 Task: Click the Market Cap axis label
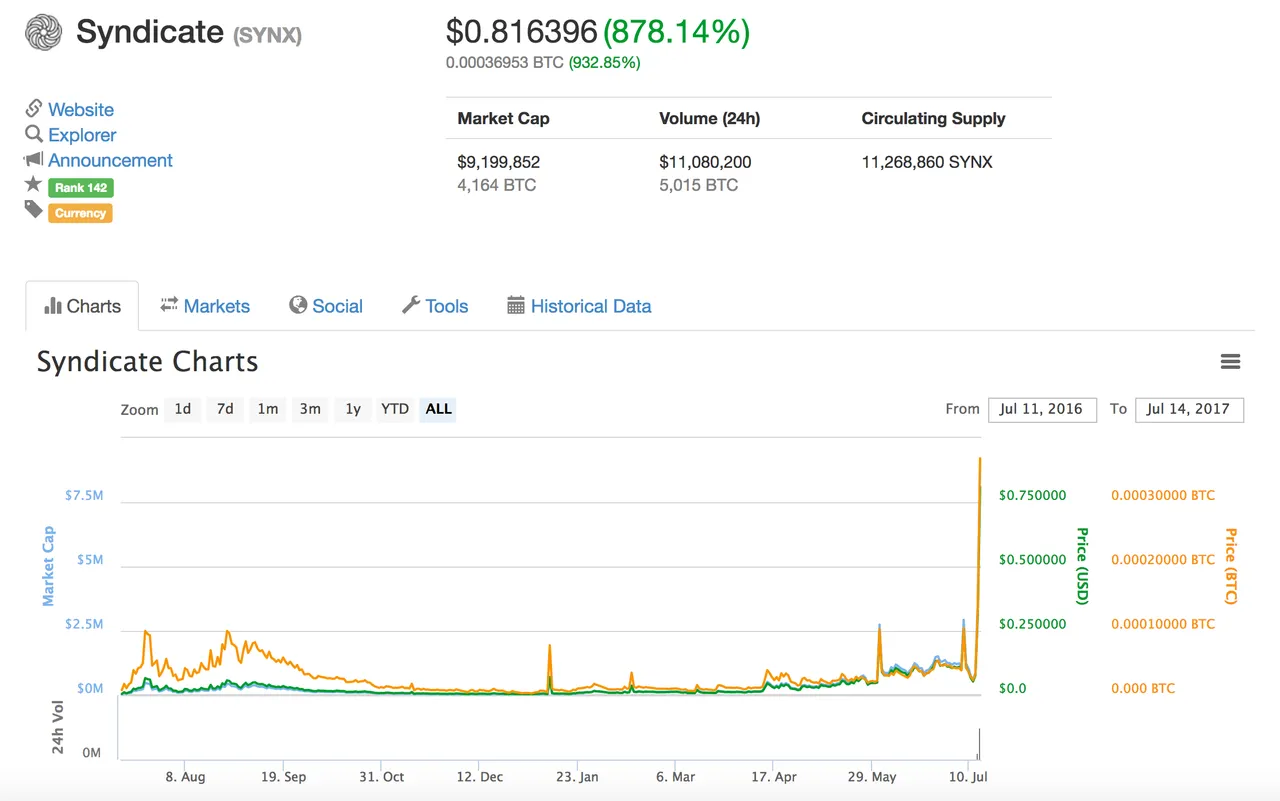pyautogui.click(x=48, y=566)
